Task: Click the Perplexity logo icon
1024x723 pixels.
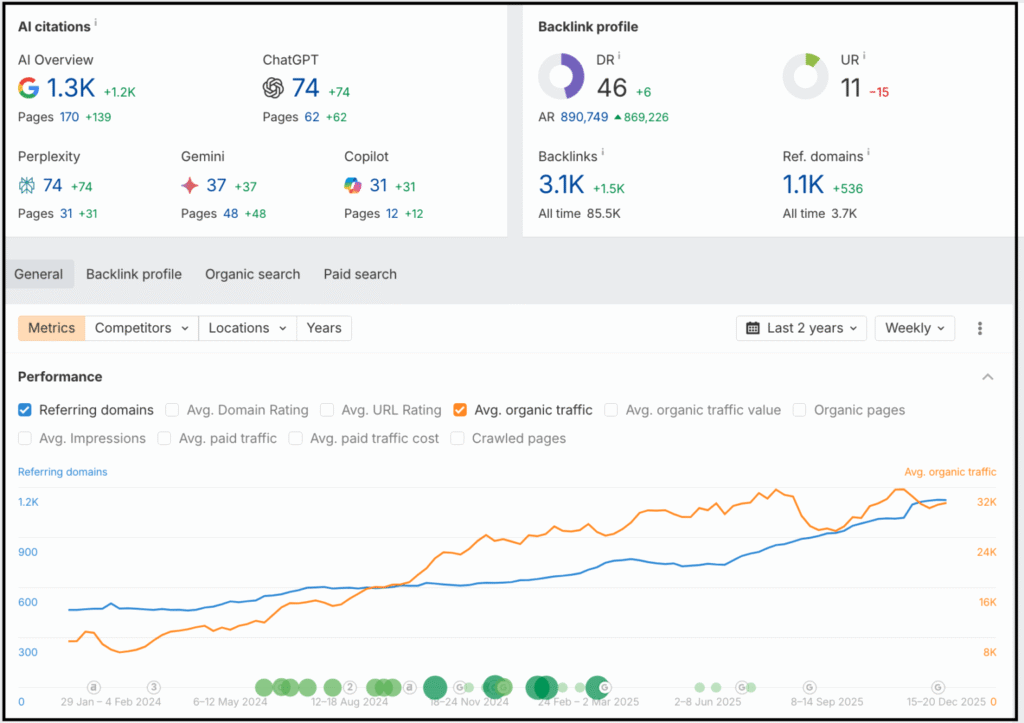Action: (x=26, y=185)
